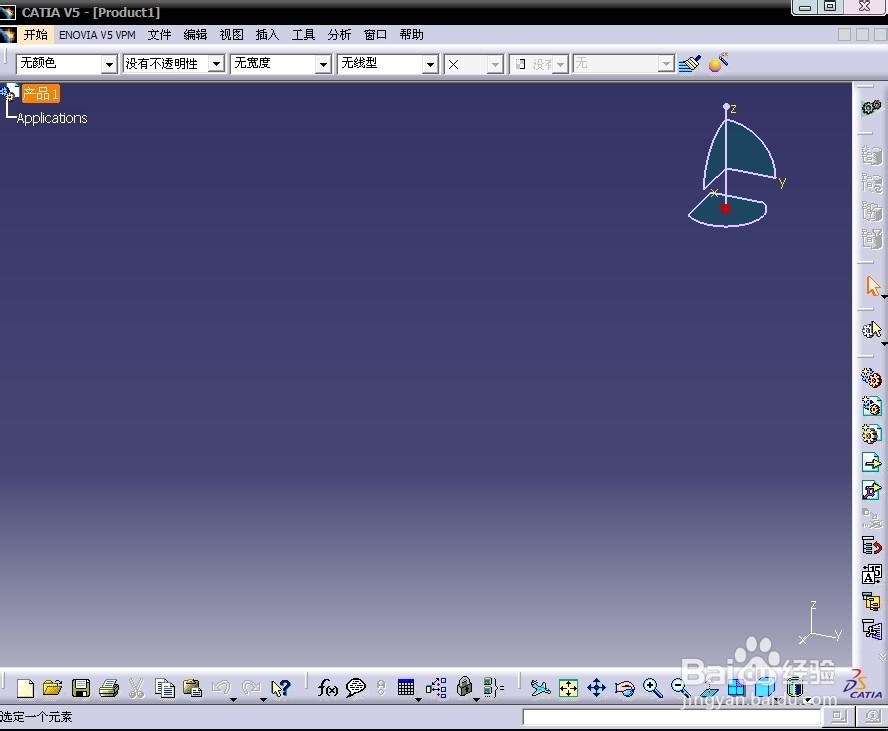This screenshot has height=731, width=888.
Task: Click the Existing Component arrow icon
Action: (872, 462)
